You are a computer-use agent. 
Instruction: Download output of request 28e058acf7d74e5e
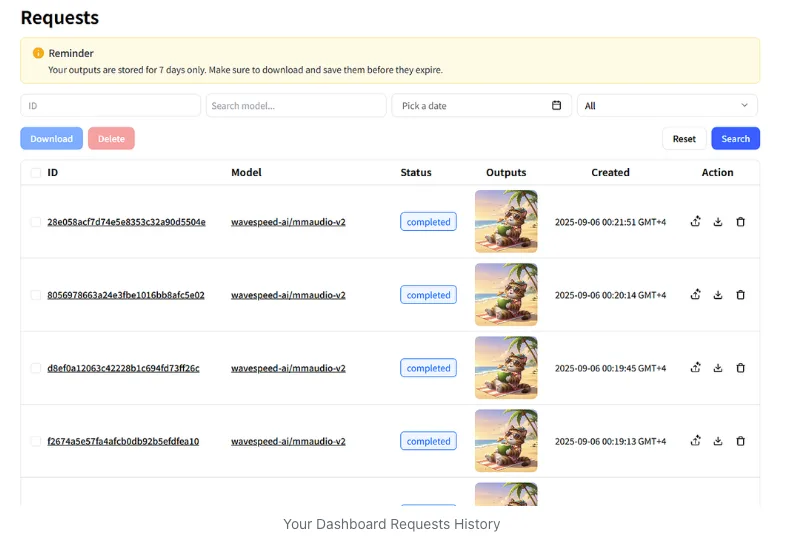click(x=718, y=222)
